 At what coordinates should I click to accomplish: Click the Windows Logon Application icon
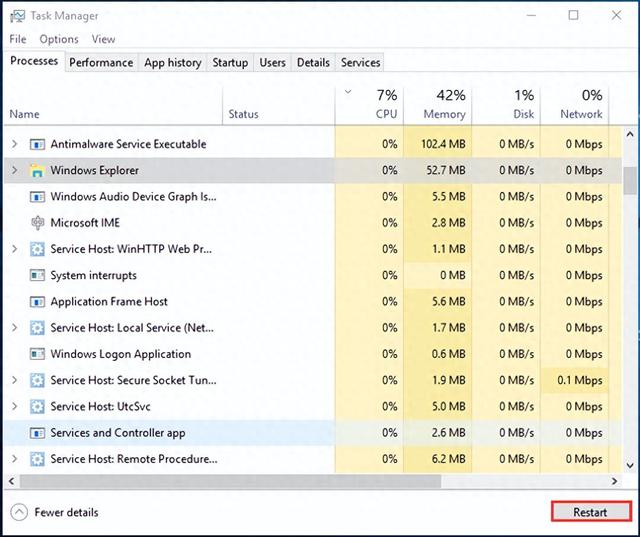(x=37, y=354)
